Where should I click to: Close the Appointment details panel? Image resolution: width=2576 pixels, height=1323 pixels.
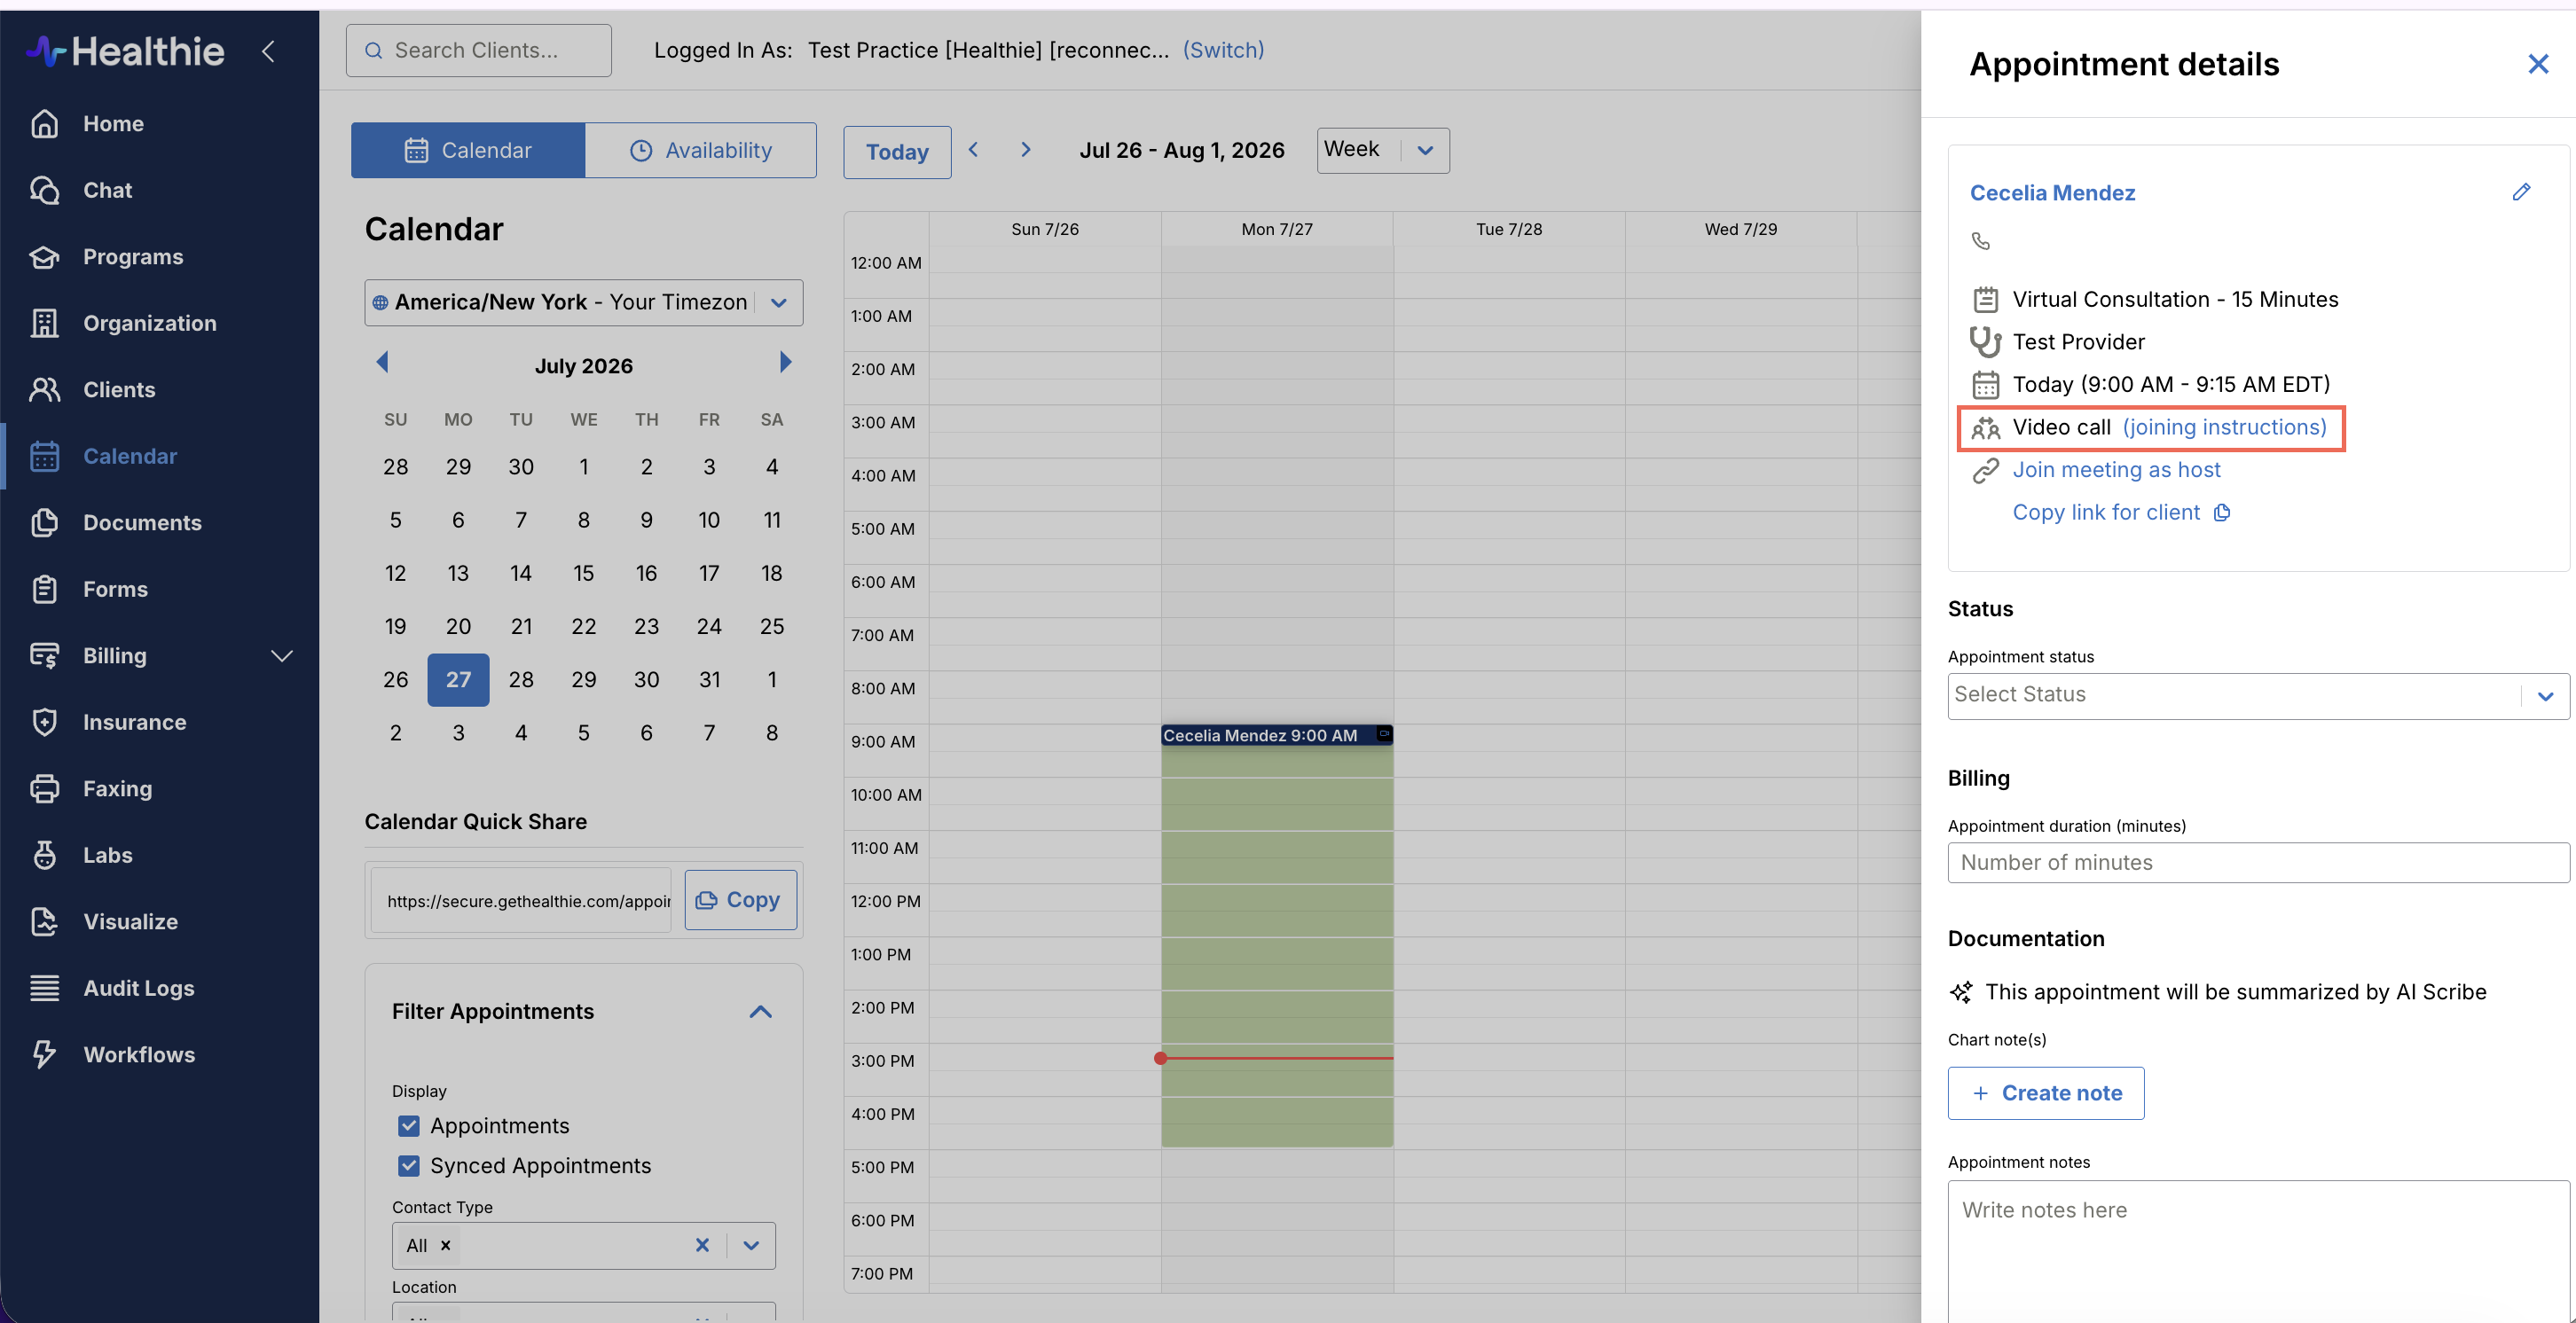2538,64
